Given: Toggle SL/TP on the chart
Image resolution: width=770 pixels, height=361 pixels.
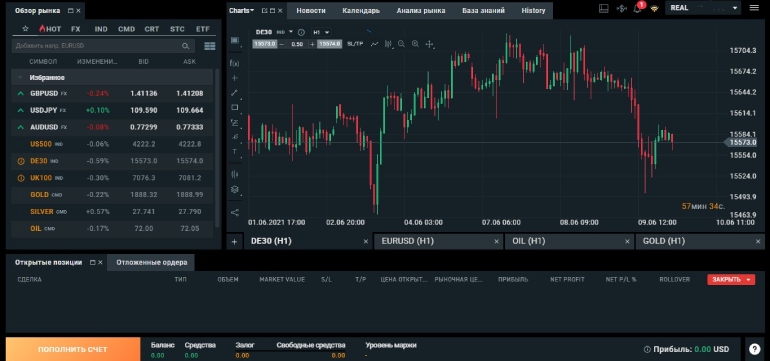Looking at the screenshot, I should point(355,44).
